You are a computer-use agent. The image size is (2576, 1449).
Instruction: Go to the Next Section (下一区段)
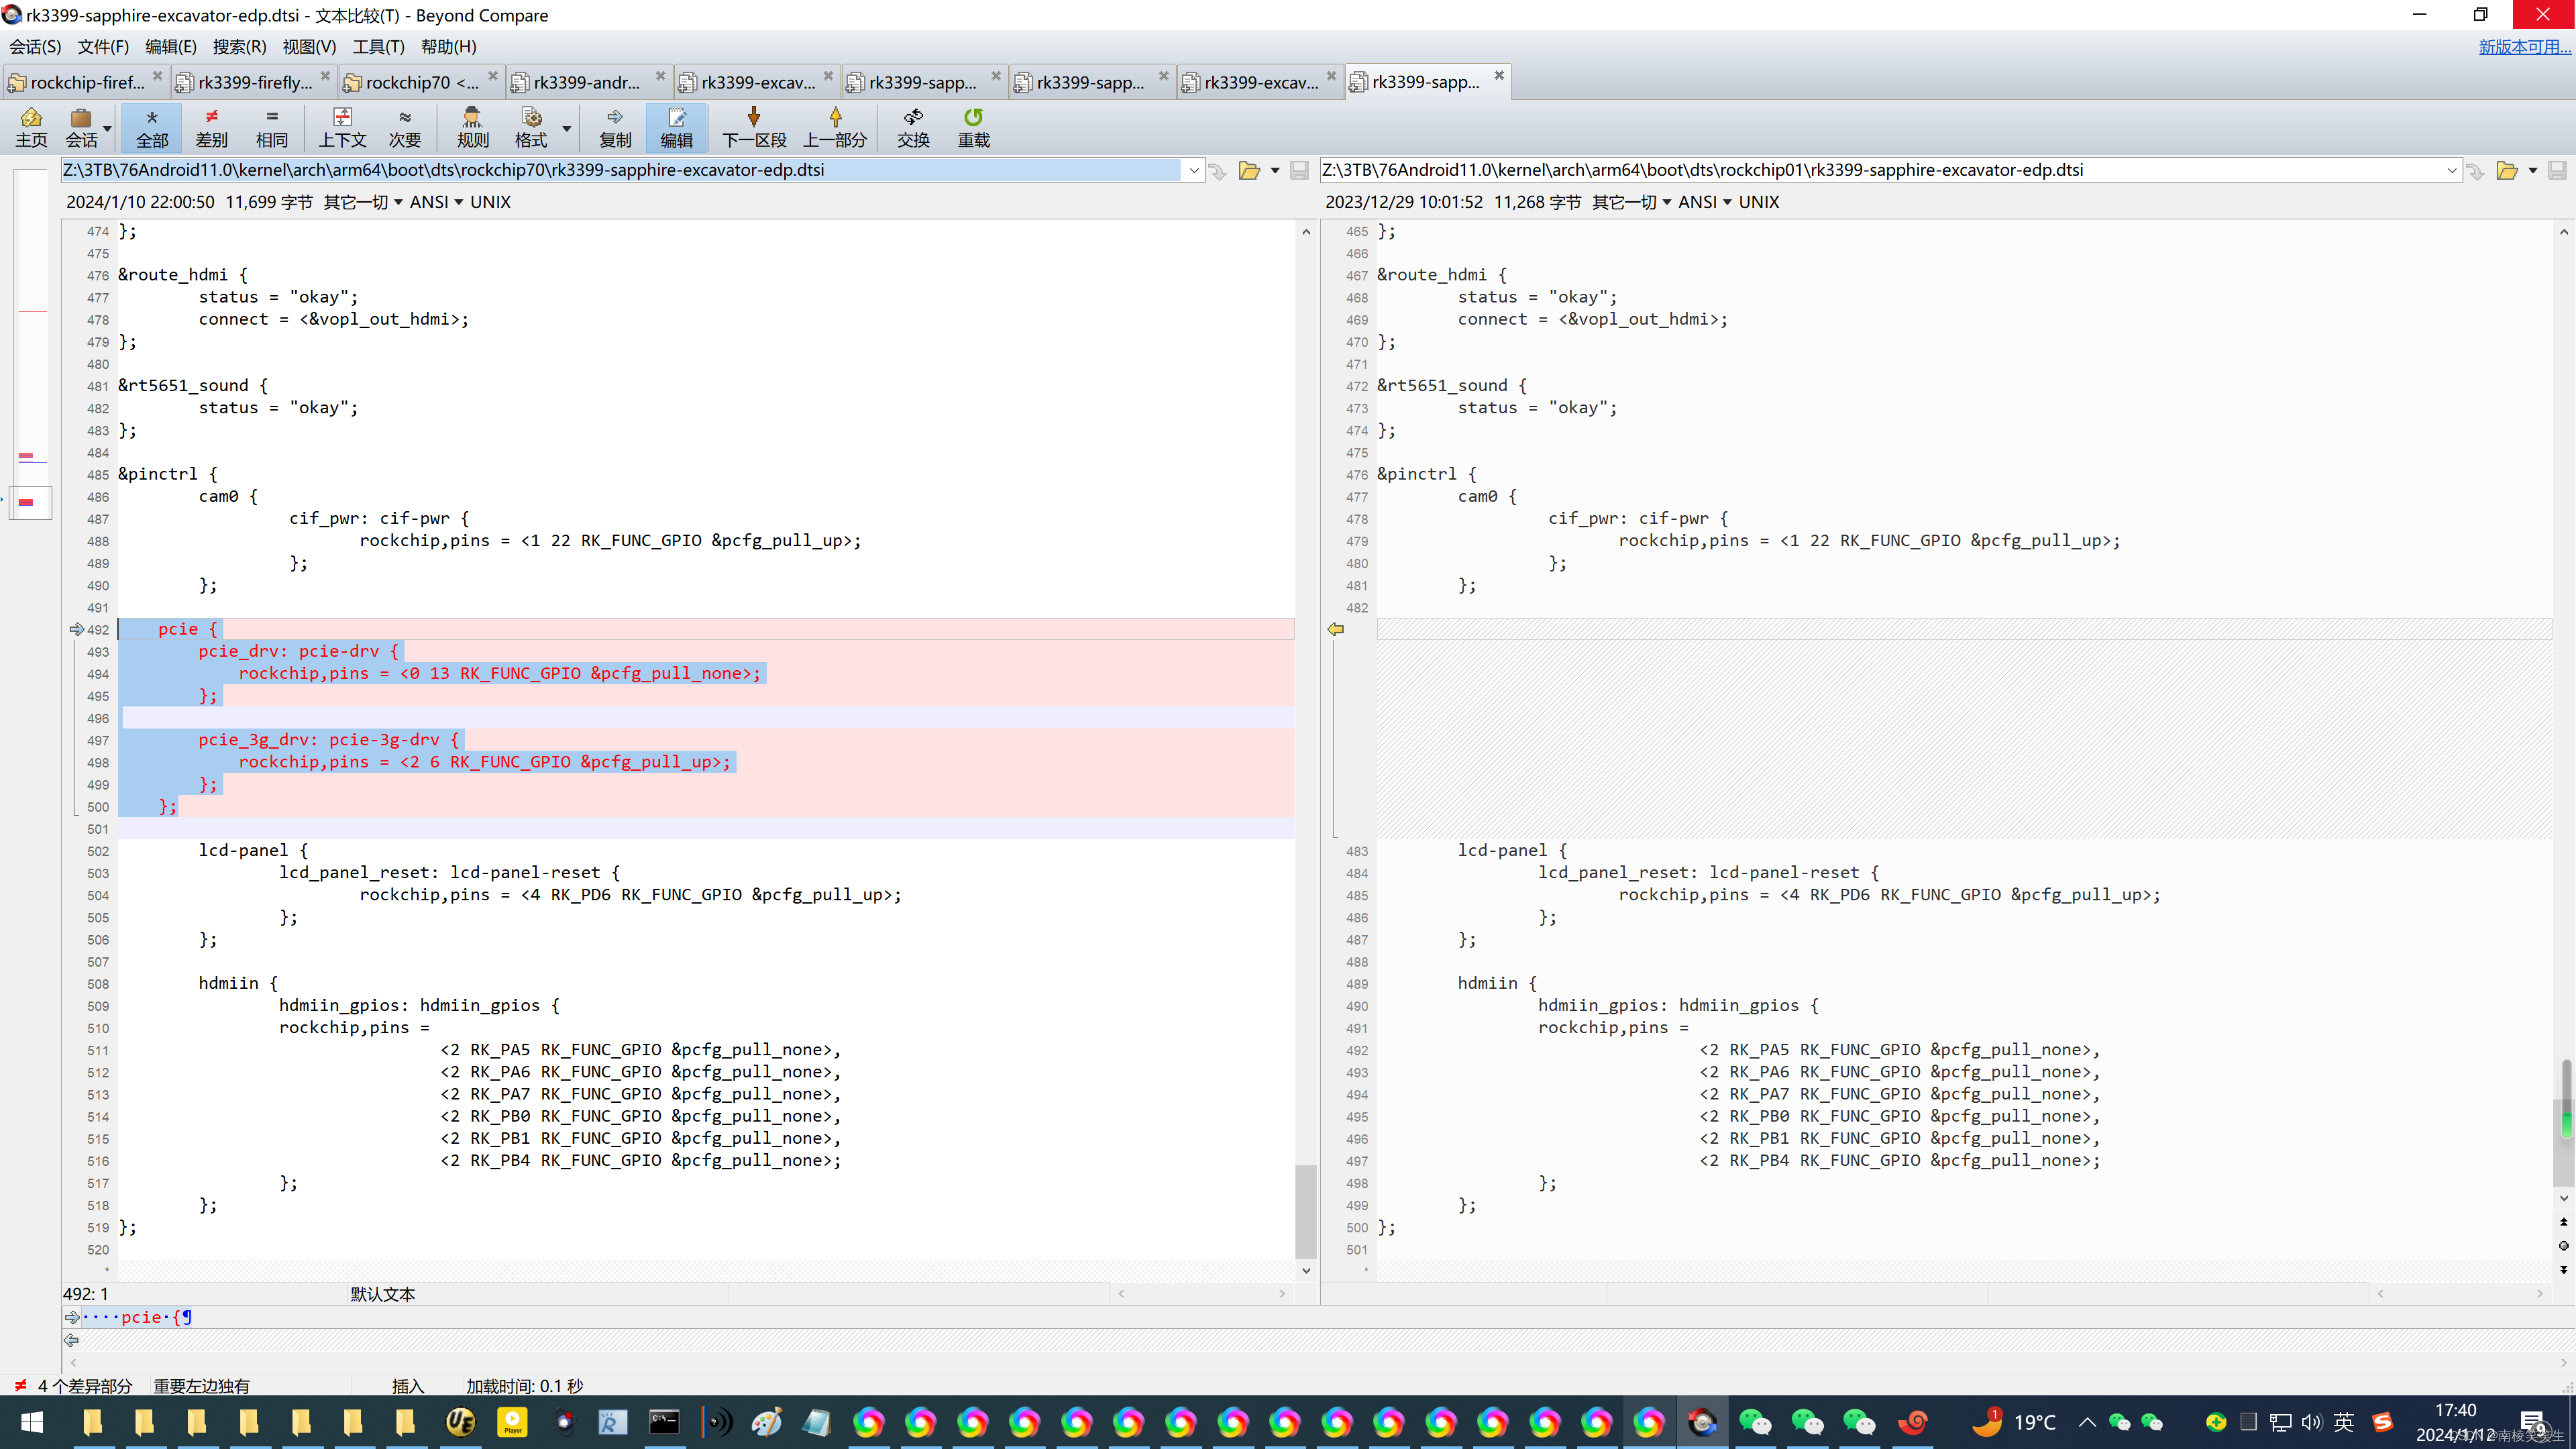[754, 127]
